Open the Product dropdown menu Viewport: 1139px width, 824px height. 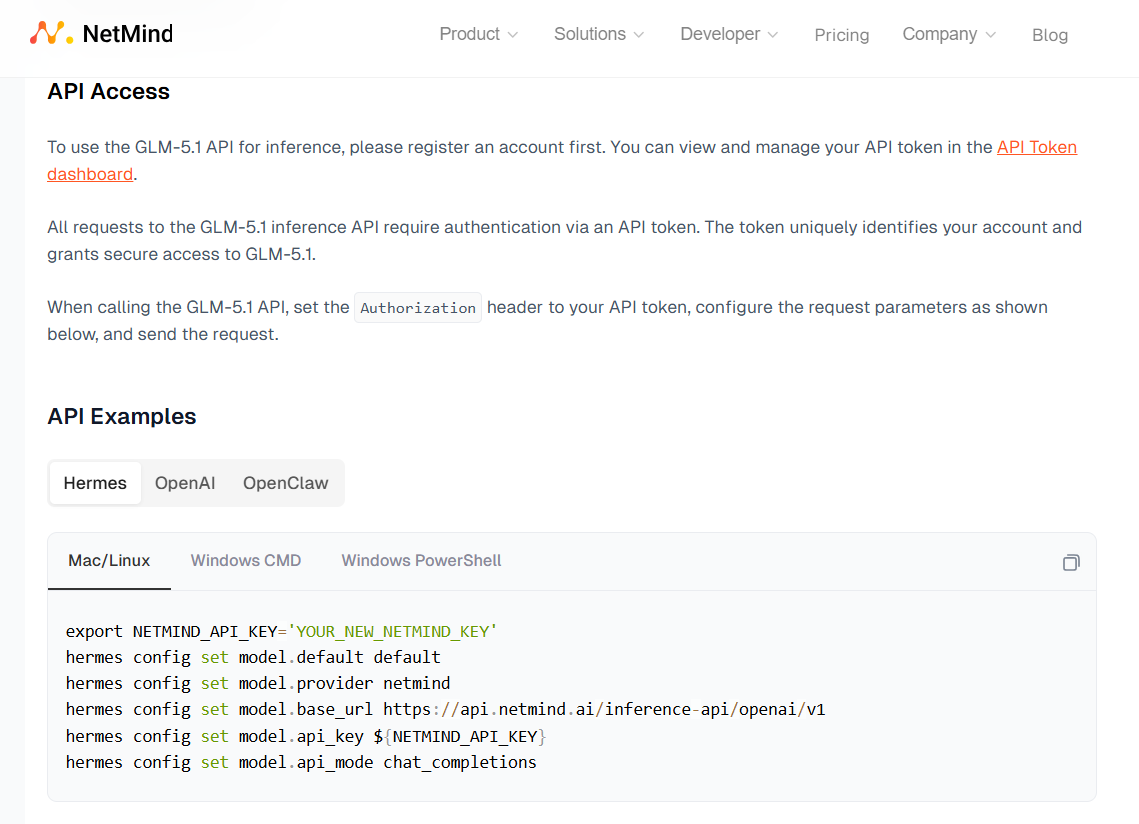(478, 34)
